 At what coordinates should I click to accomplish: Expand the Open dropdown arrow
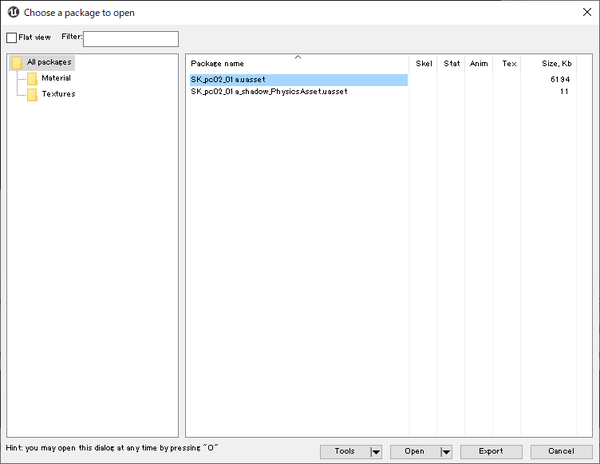click(446, 452)
